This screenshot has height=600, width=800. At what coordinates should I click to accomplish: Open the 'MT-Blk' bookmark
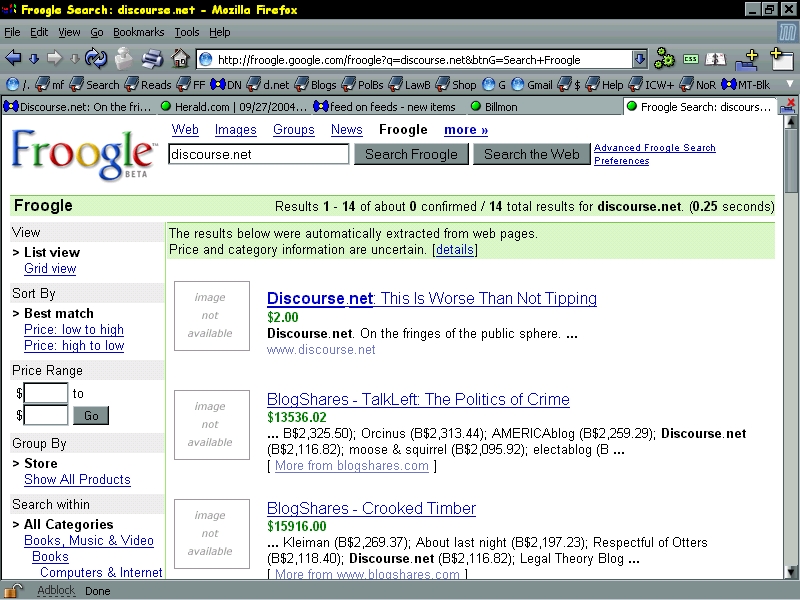click(746, 85)
